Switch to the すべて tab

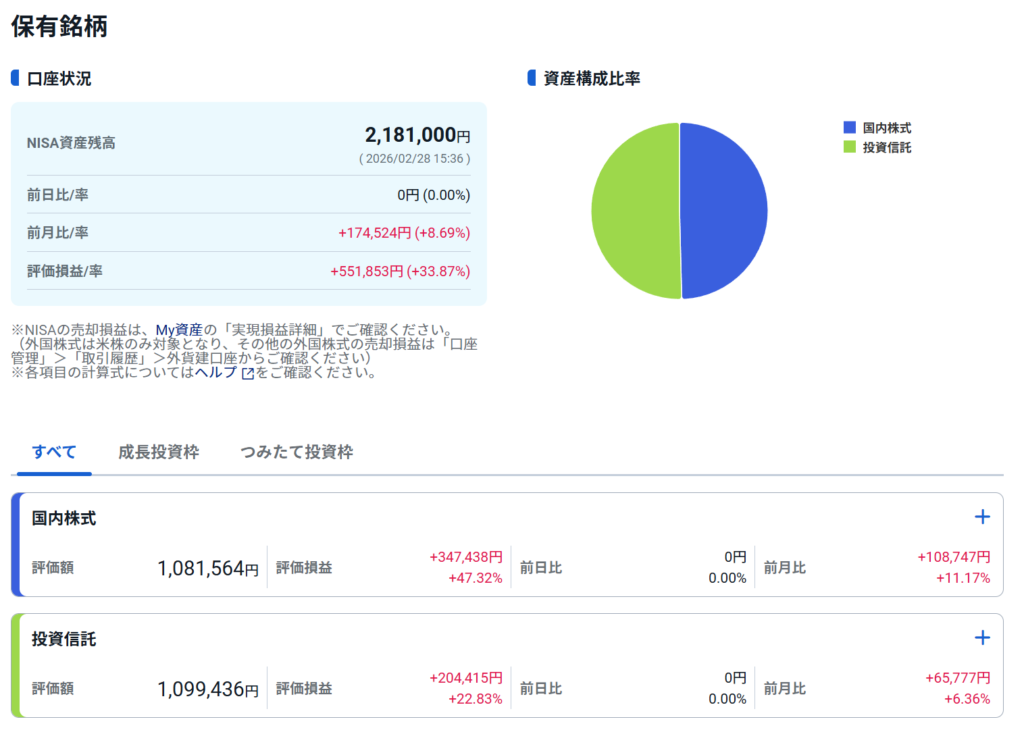click(54, 452)
